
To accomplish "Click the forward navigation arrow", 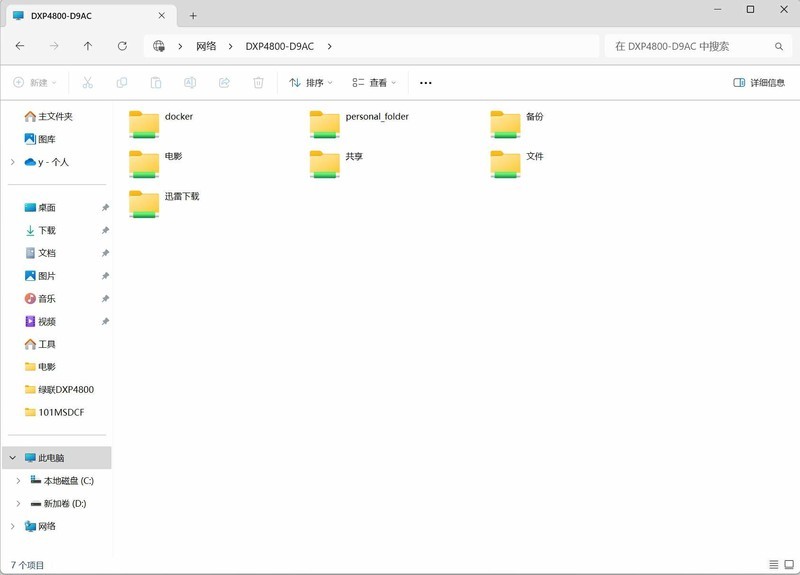I will pyautogui.click(x=54, y=46).
